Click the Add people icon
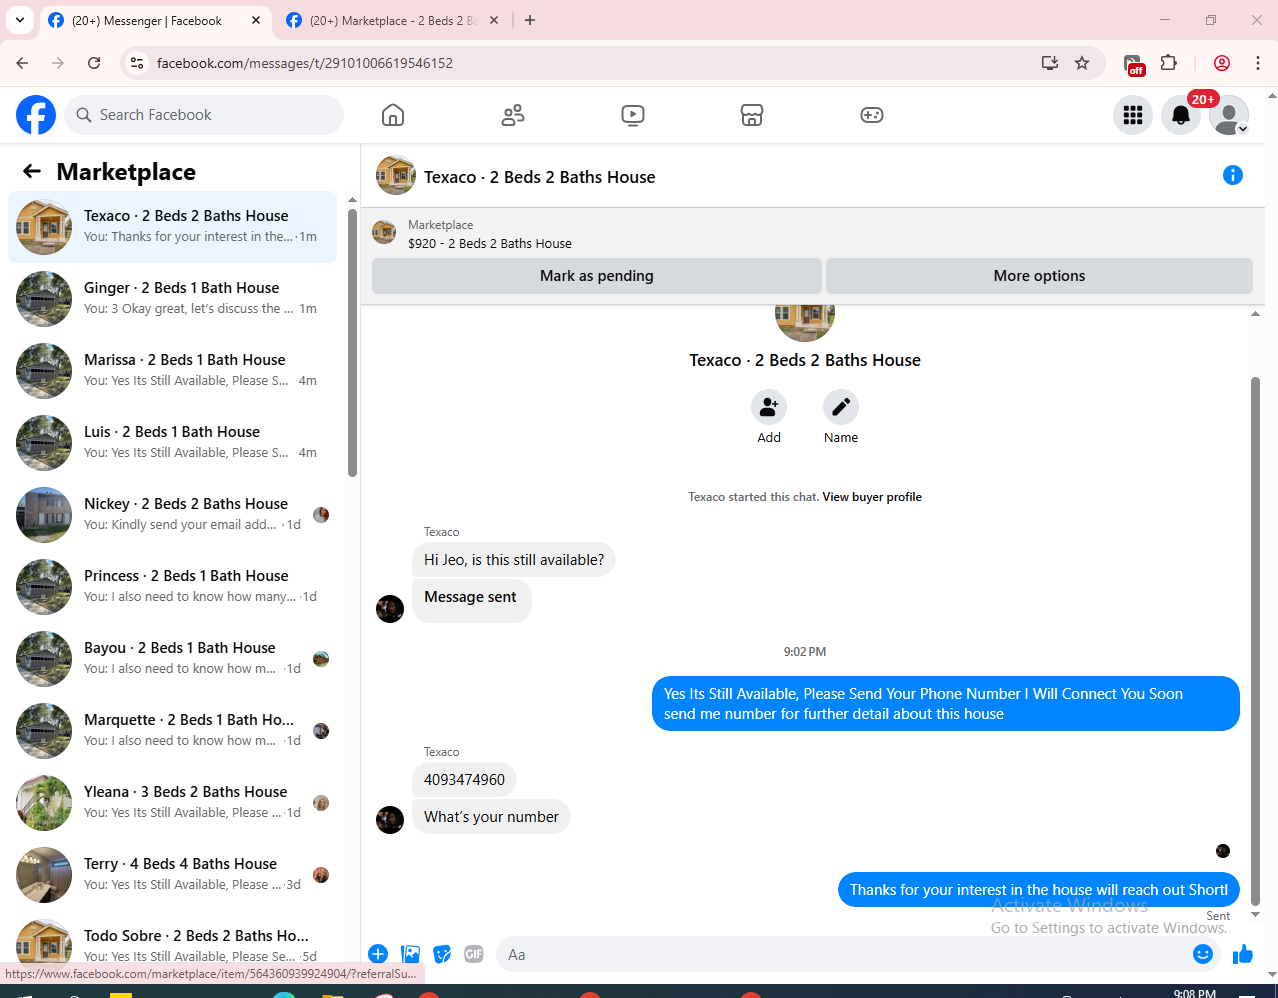The width and height of the screenshot is (1278, 998). (769, 407)
